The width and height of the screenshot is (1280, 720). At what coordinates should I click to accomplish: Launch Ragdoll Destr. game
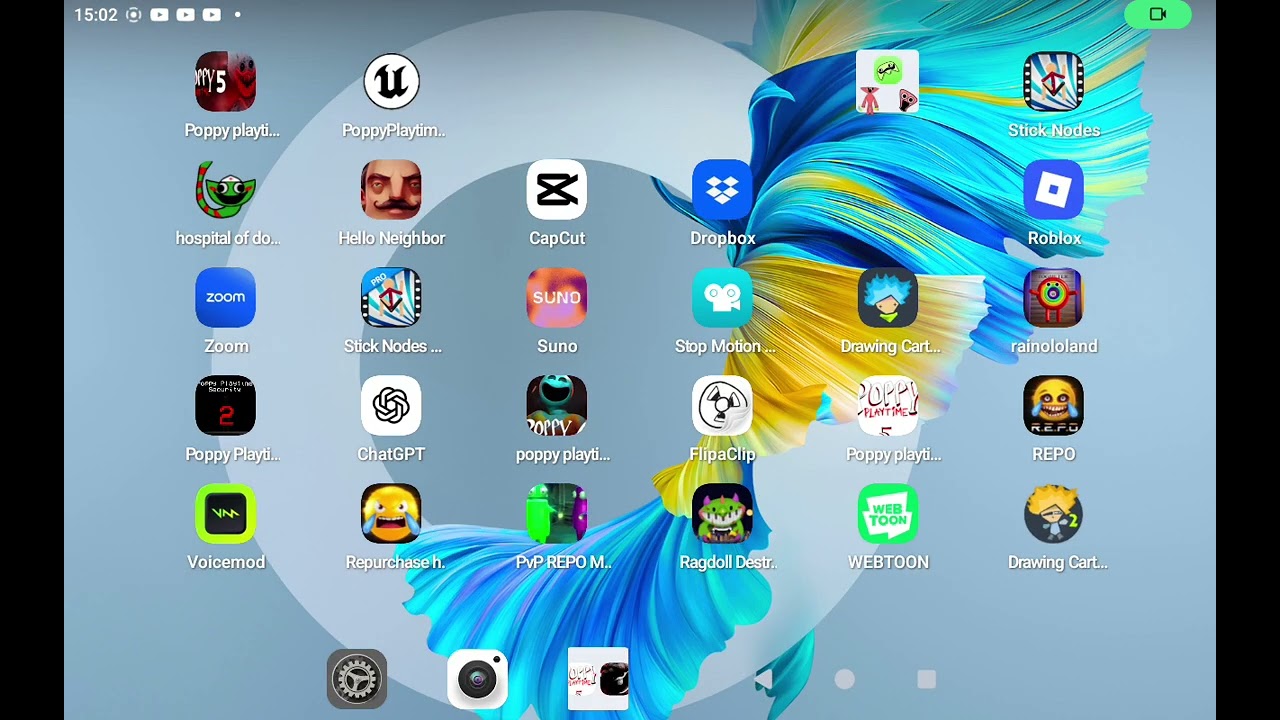(x=722, y=514)
